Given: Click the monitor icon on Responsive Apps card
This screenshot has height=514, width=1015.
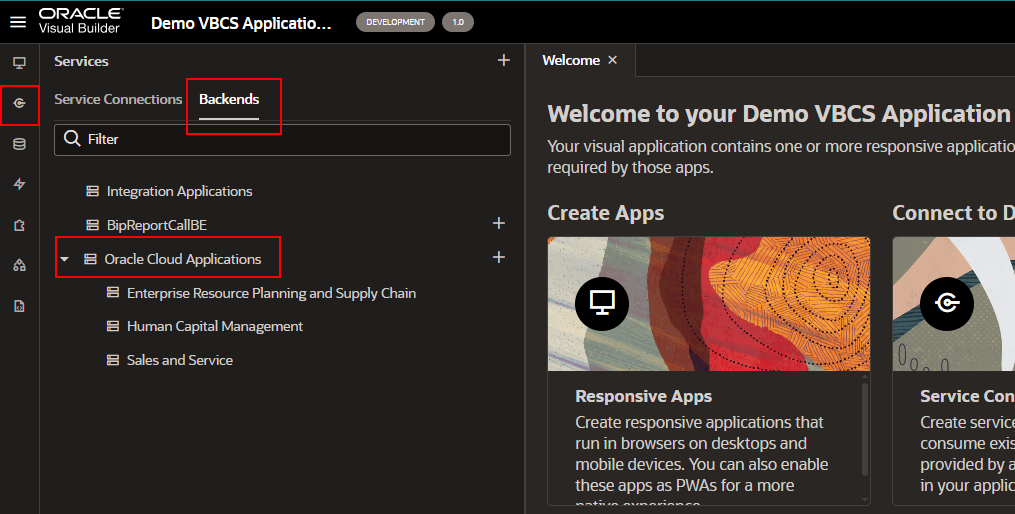Looking at the screenshot, I should [602, 303].
